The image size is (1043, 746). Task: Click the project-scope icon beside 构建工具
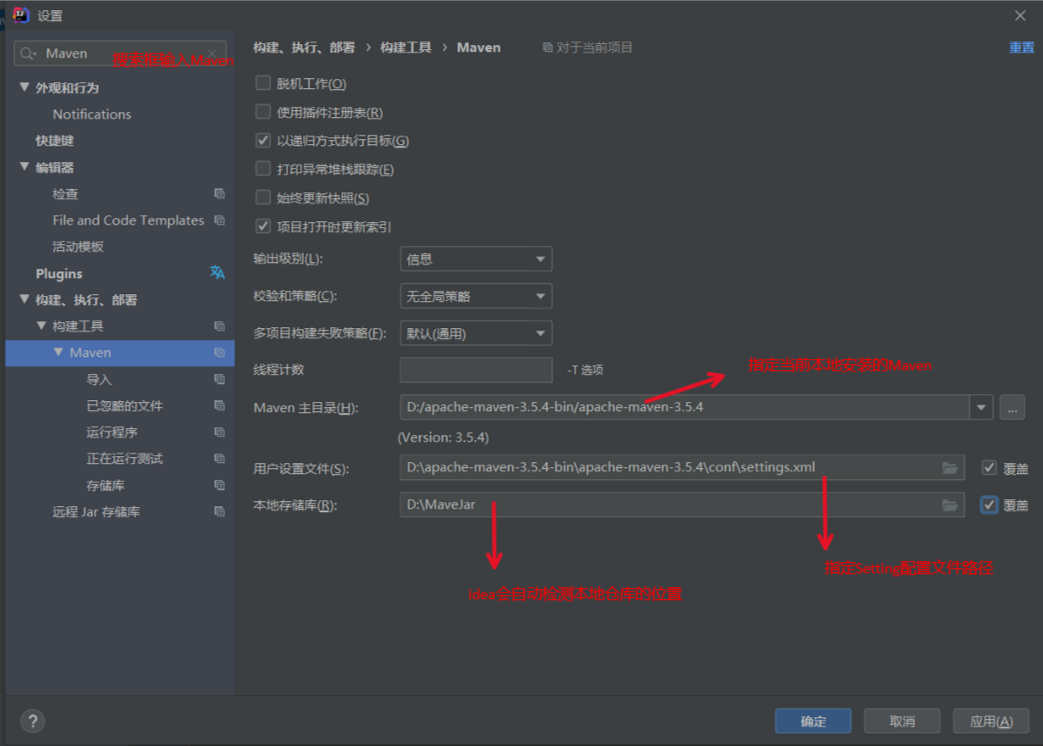[x=219, y=326]
